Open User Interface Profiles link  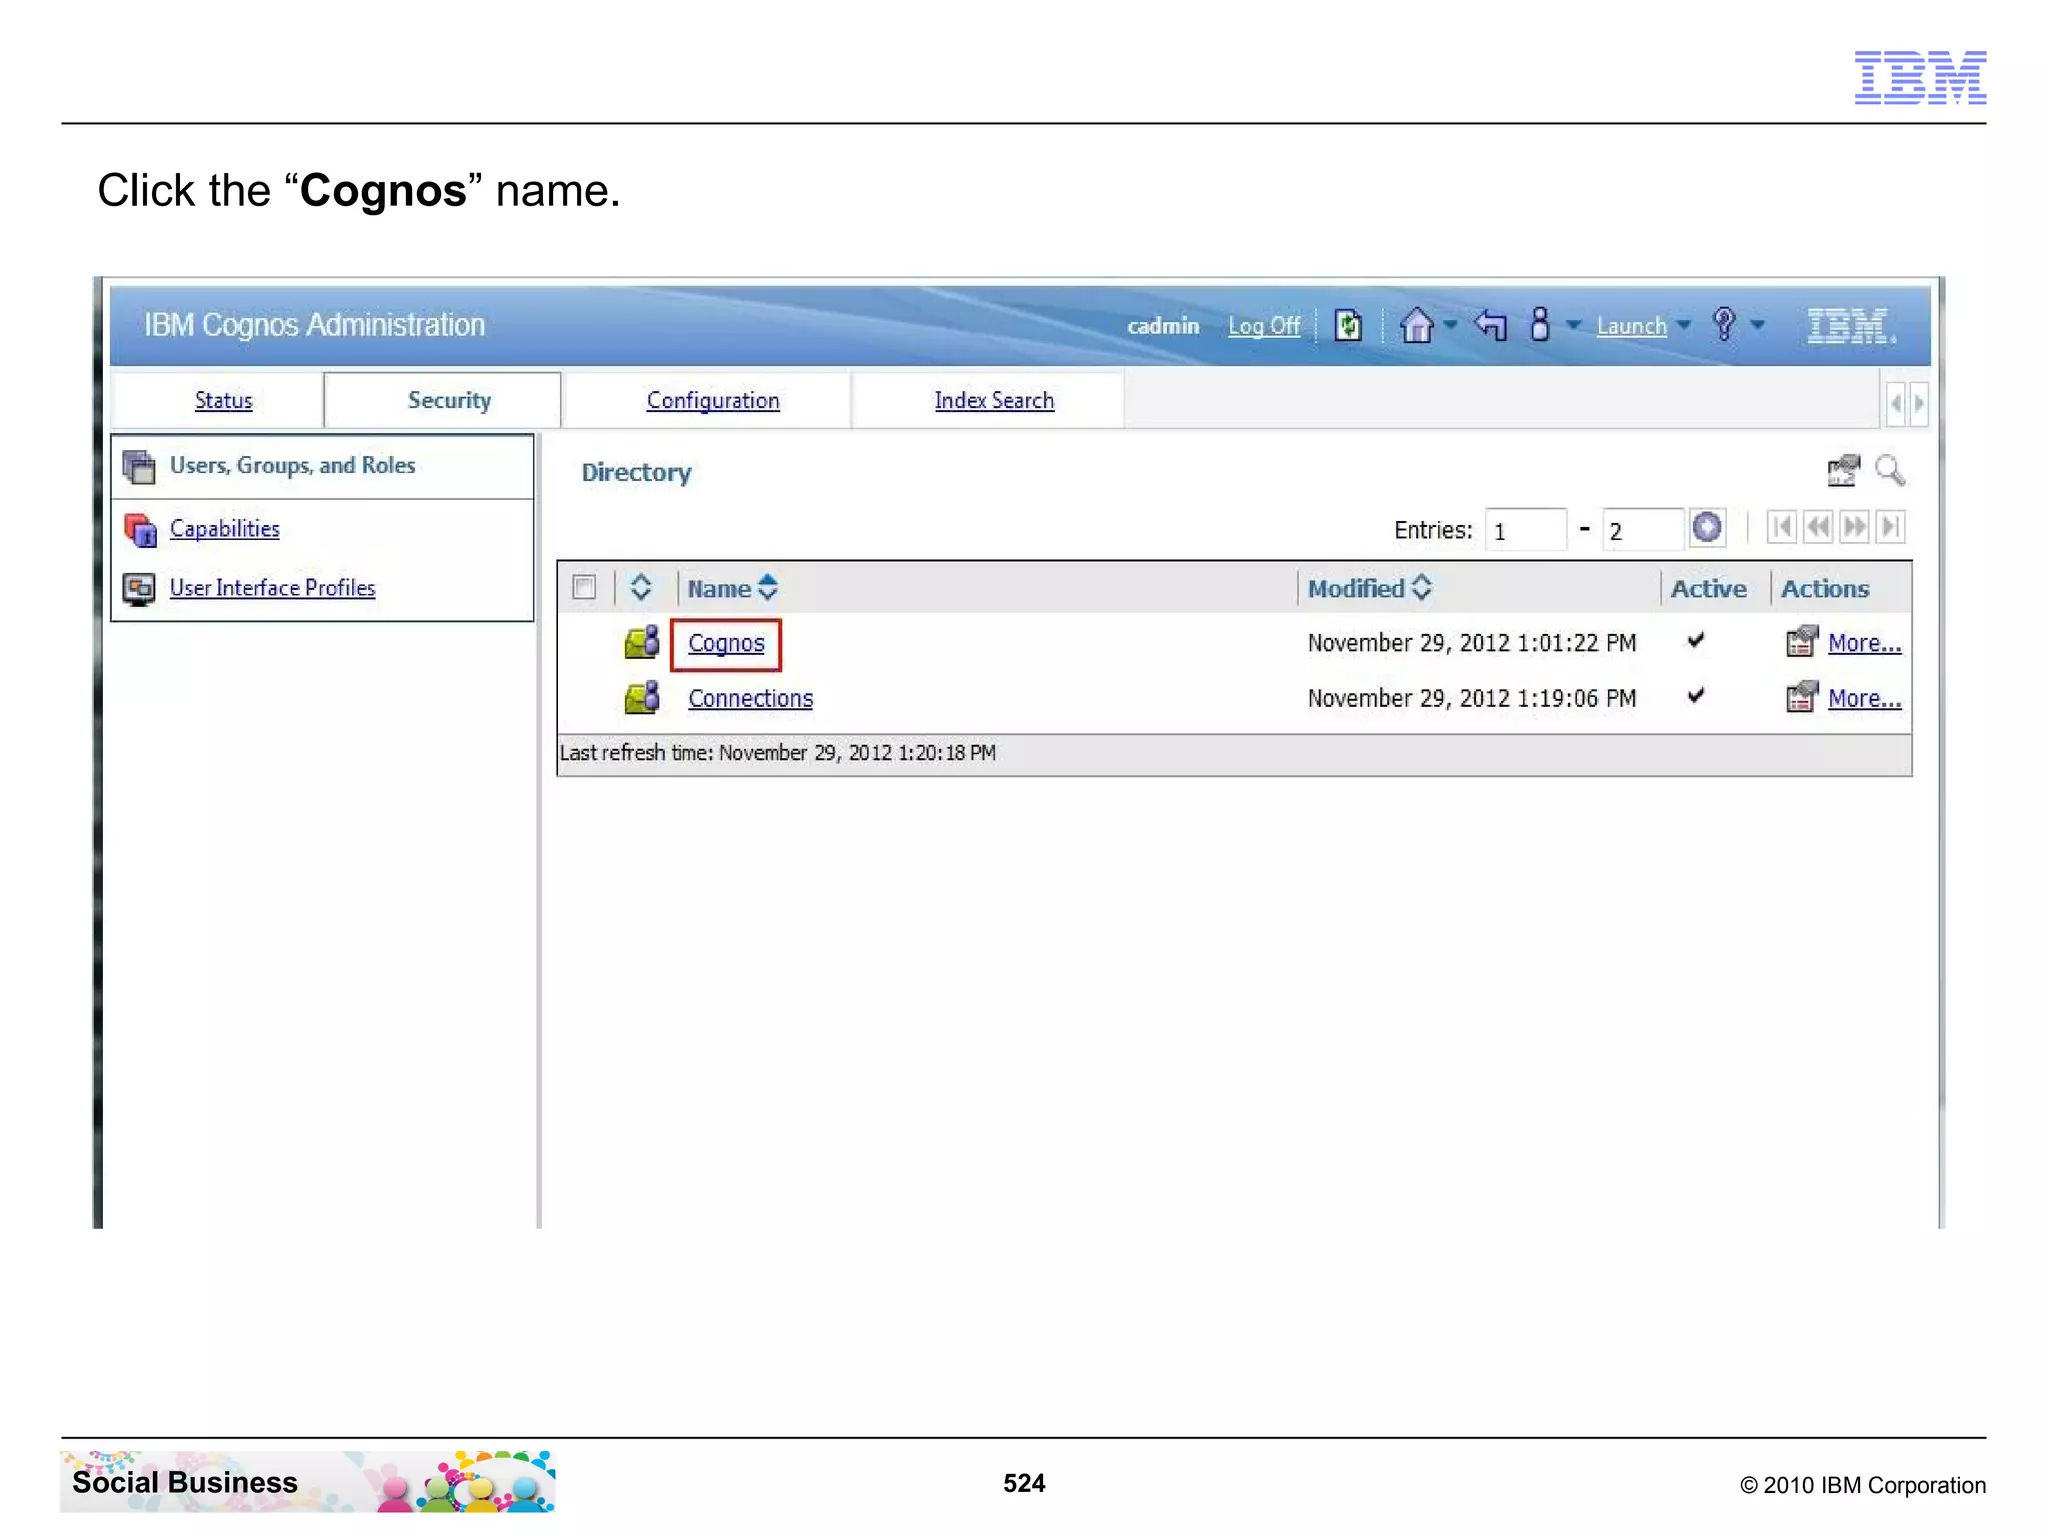[x=273, y=587]
